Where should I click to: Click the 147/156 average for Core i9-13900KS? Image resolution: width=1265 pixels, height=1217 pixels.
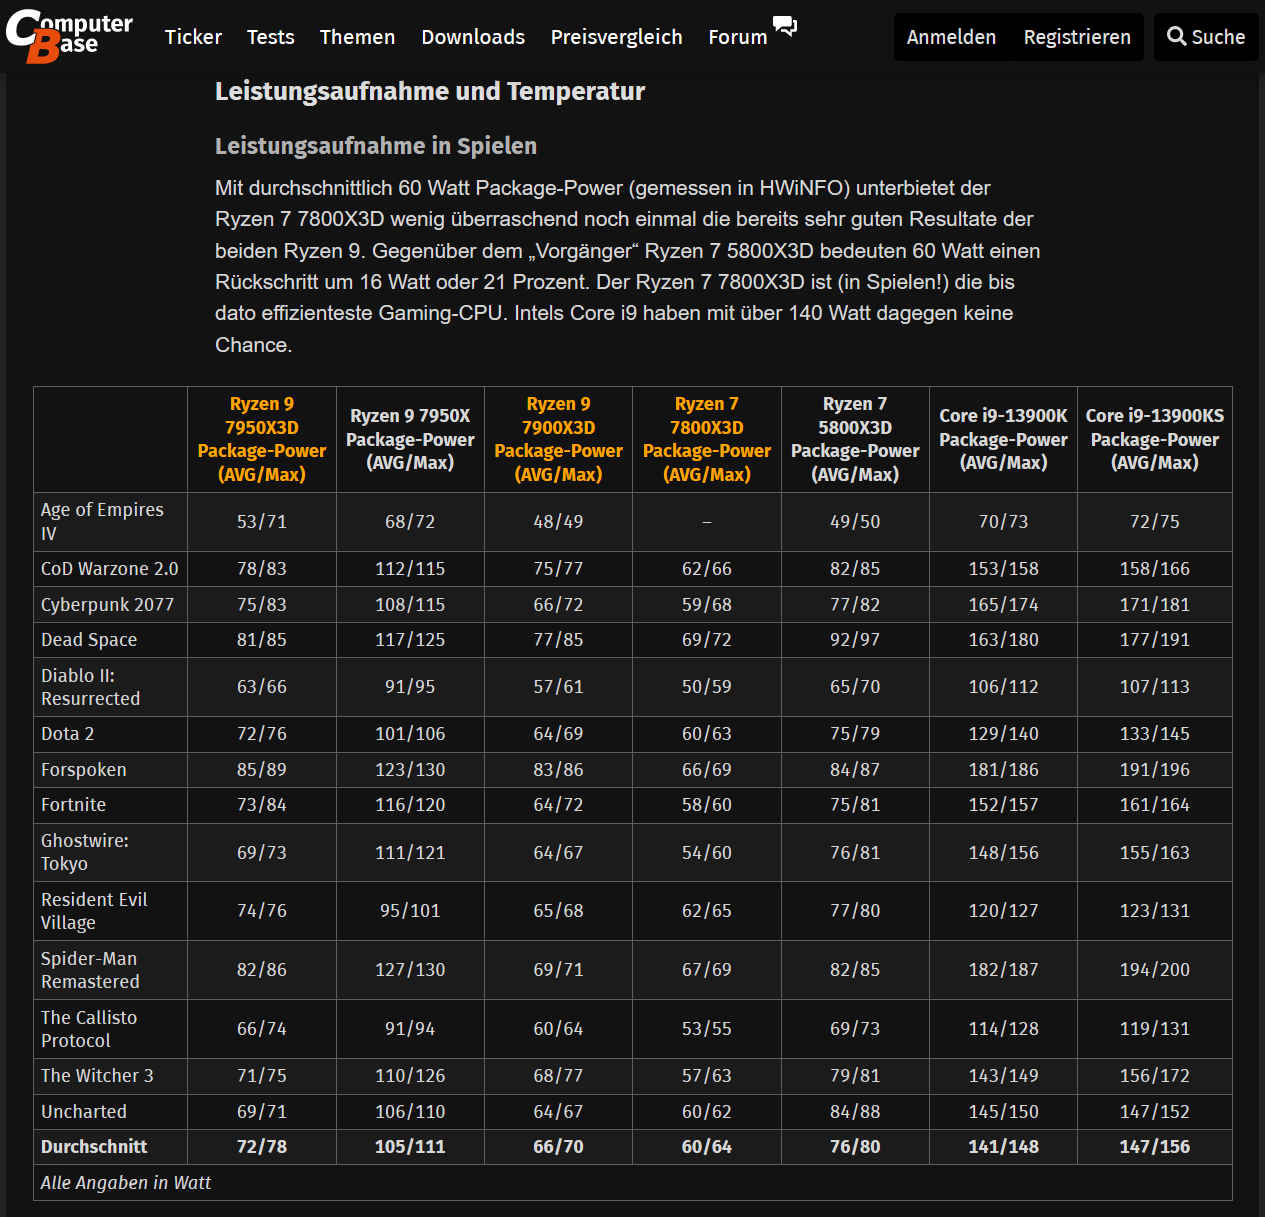click(x=1155, y=1147)
